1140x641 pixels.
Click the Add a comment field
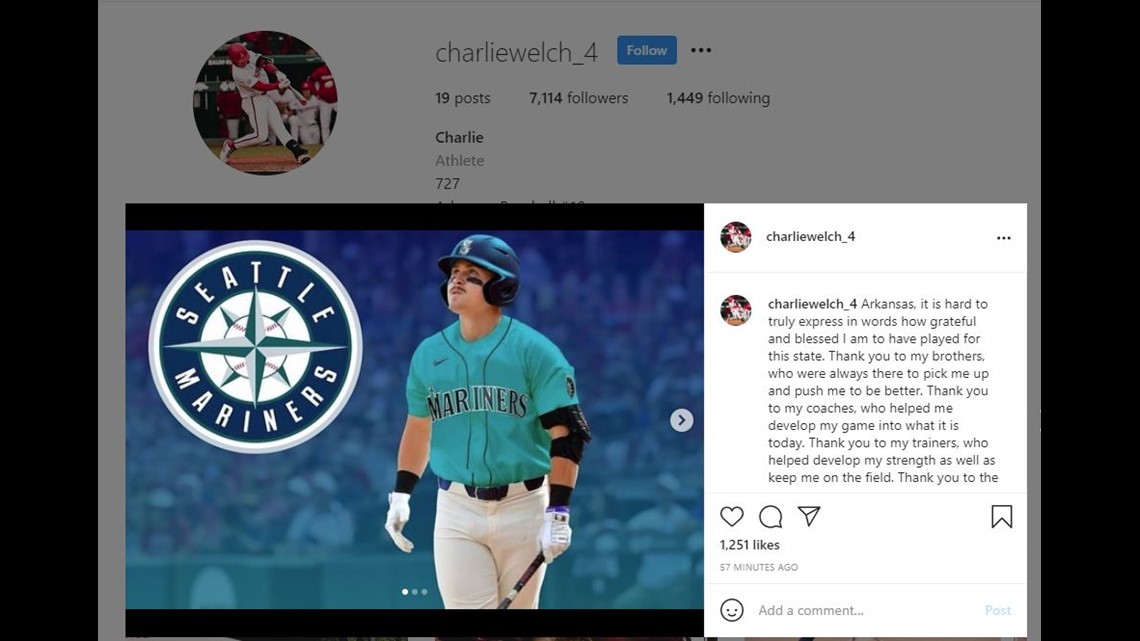point(865,610)
